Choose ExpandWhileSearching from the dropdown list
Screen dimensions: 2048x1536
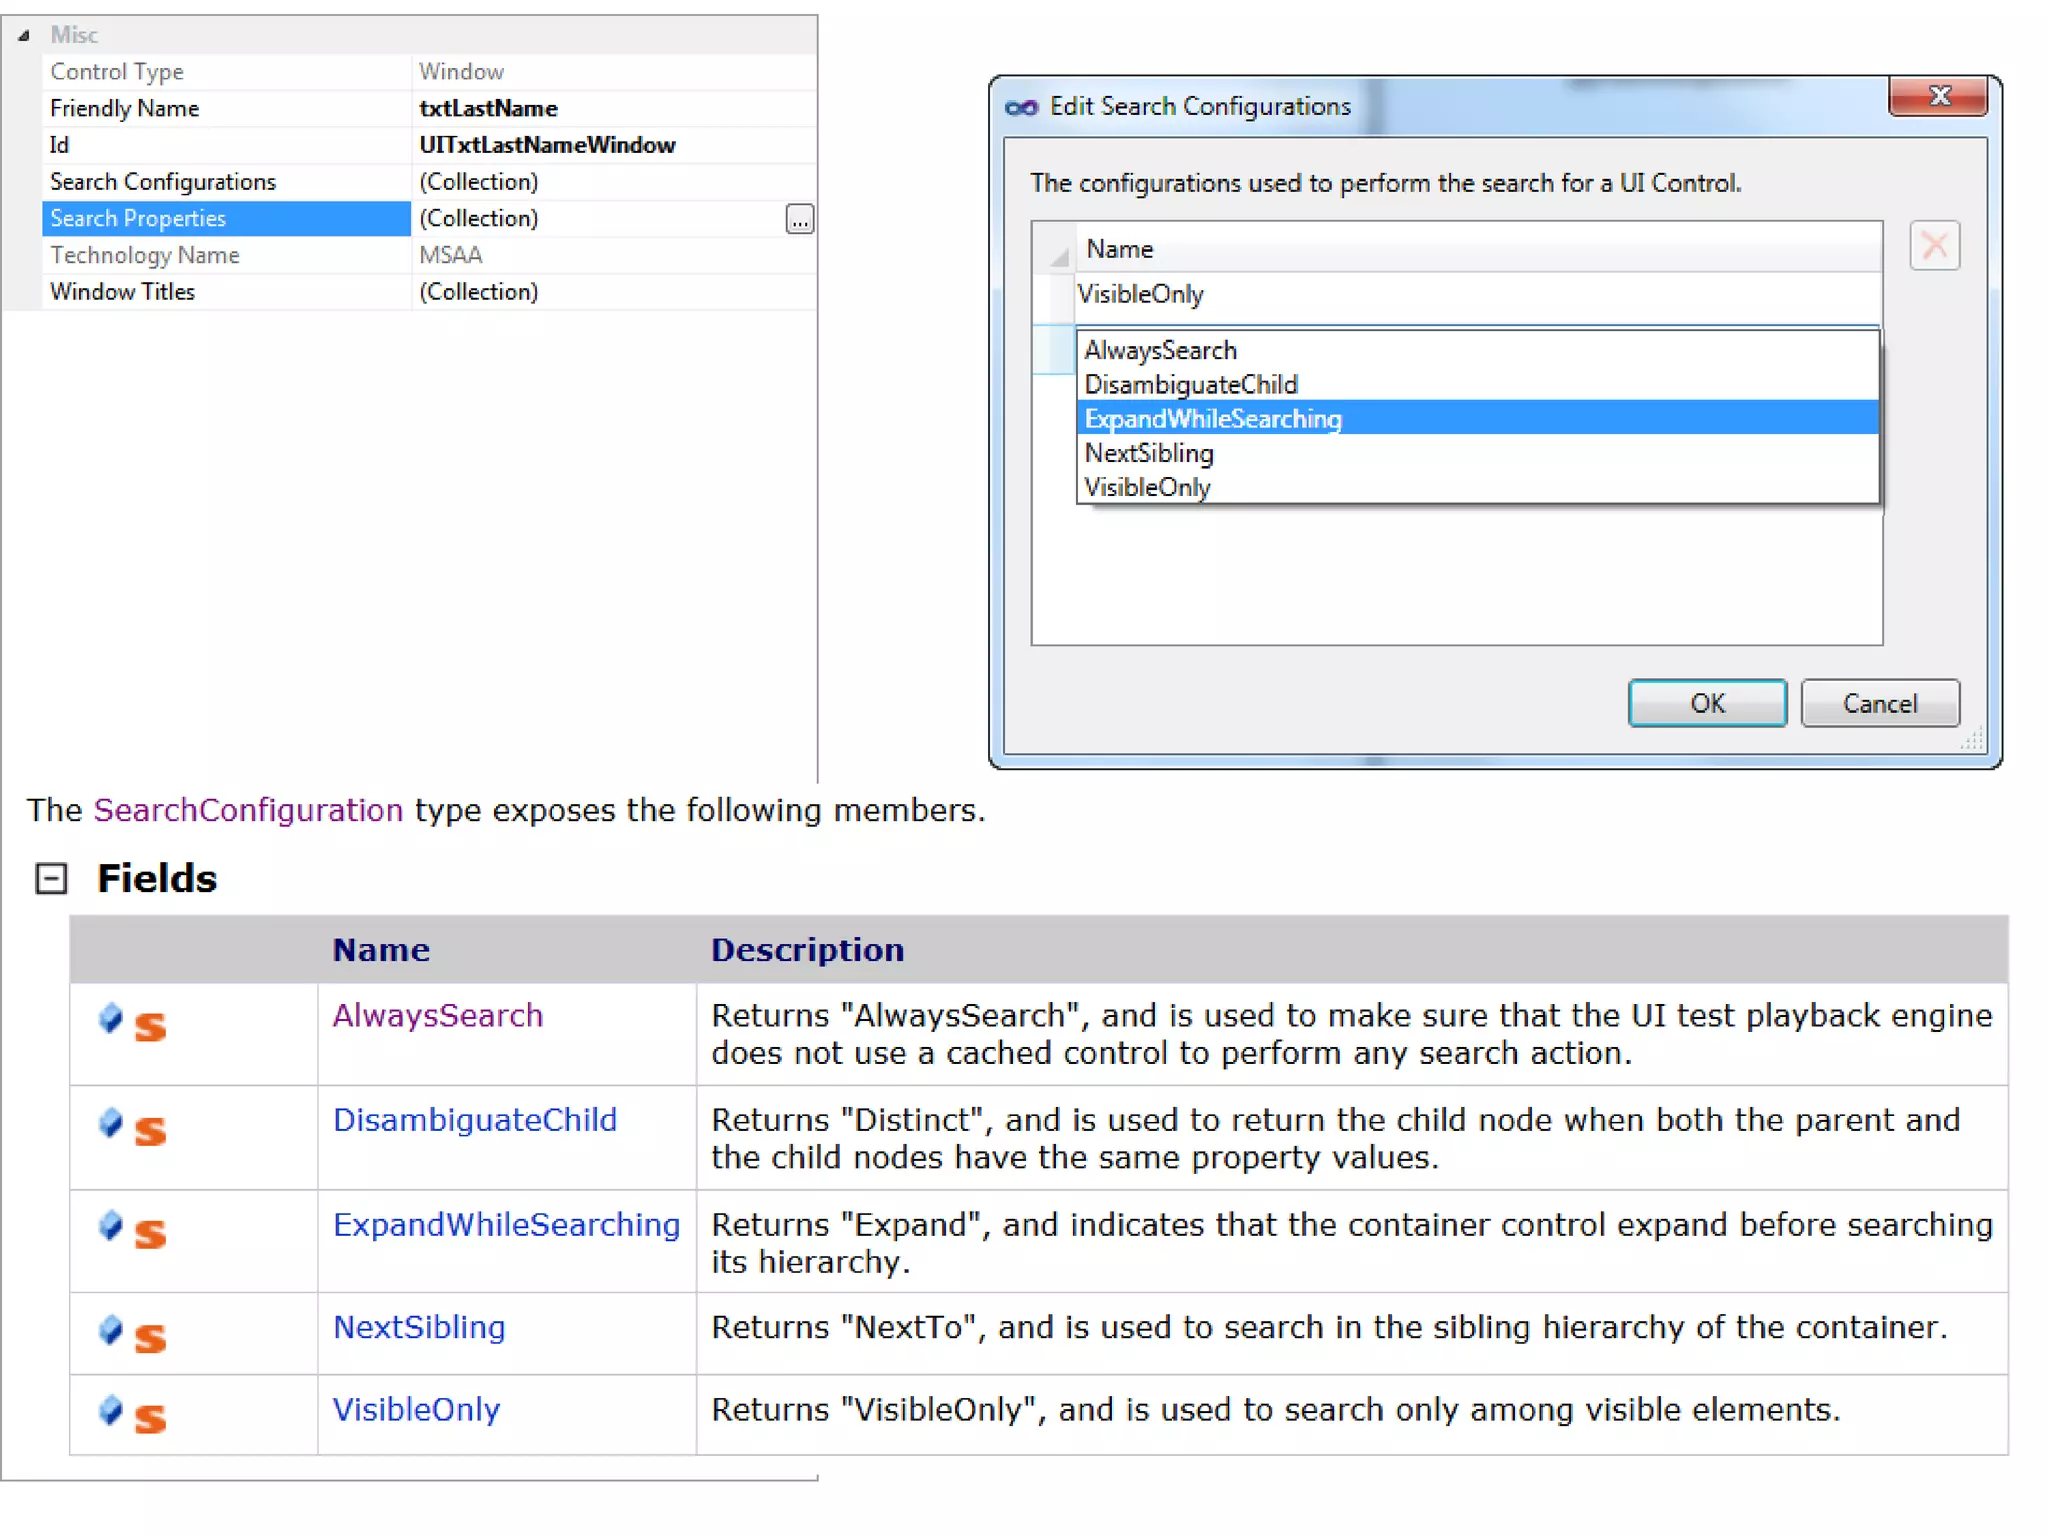point(1212,418)
